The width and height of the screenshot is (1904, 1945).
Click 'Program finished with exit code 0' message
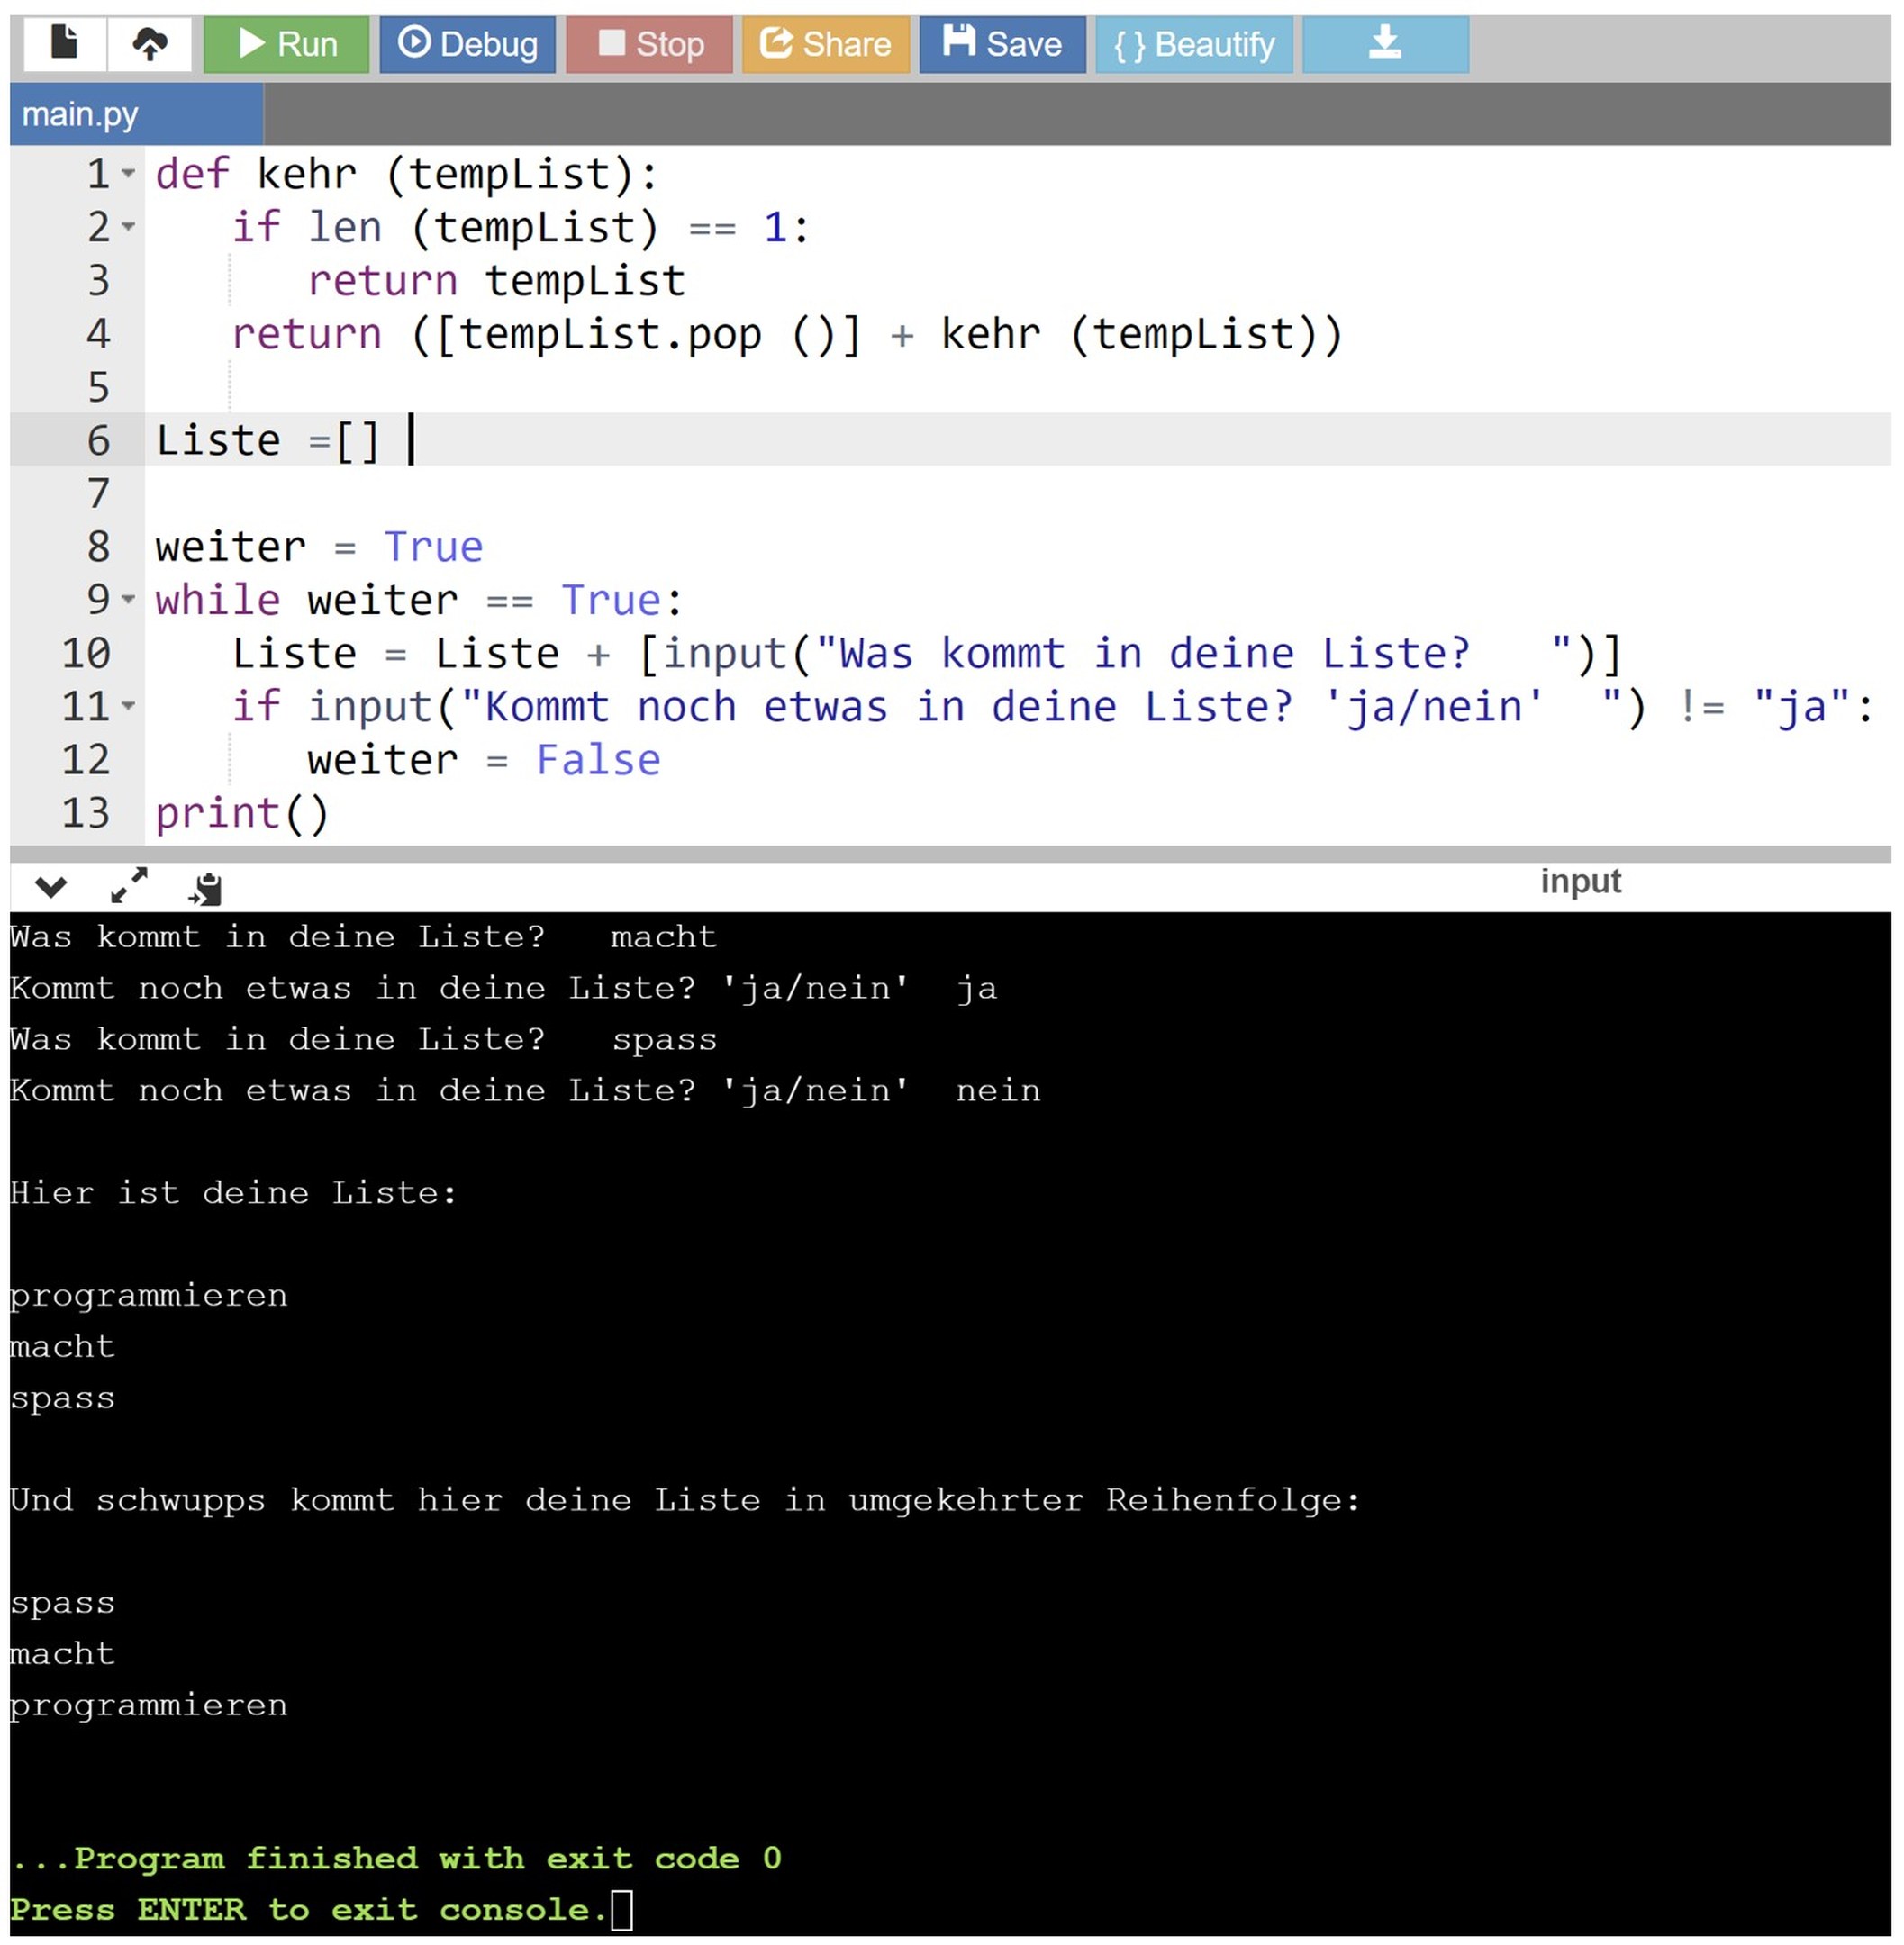[396, 1858]
